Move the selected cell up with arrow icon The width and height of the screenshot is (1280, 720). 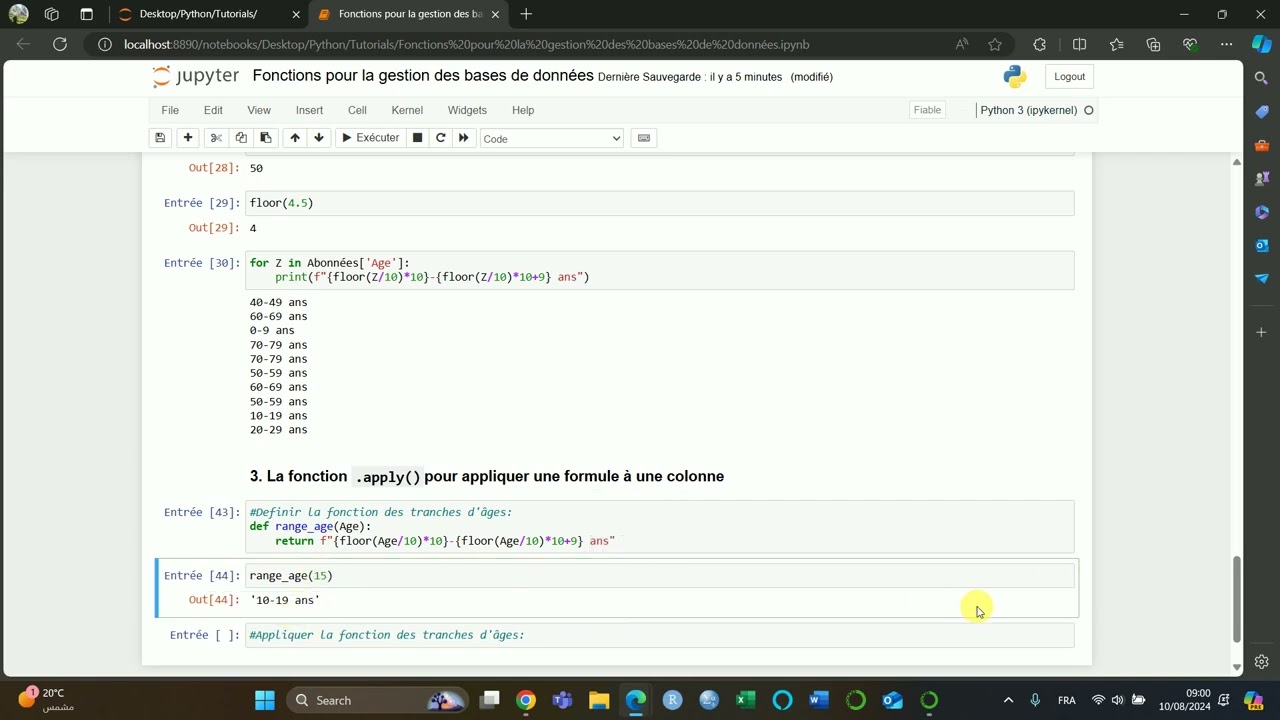pyautogui.click(x=295, y=138)
